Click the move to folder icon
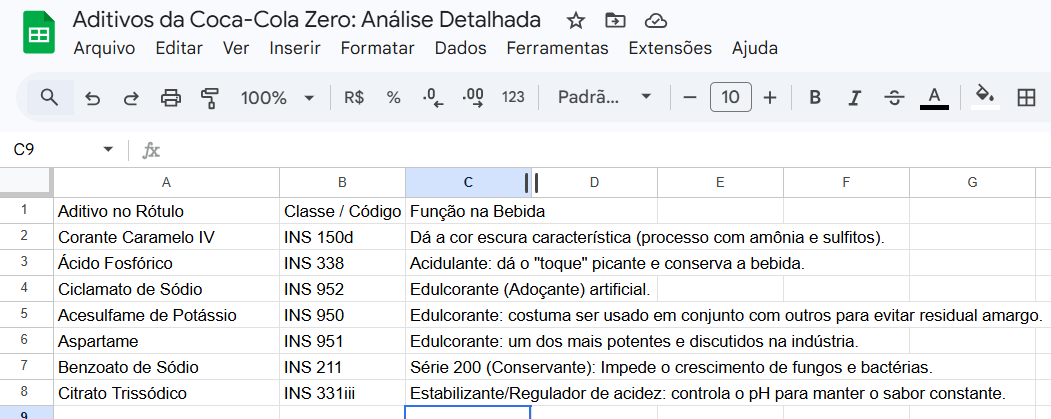This screenshot has height=419, width=1051. tap(615, 21)
